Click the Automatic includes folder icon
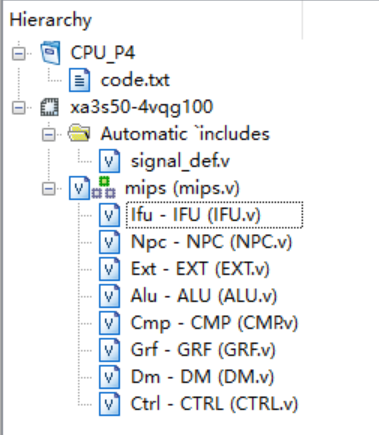379x435 pixels. (x=79, y=133)
